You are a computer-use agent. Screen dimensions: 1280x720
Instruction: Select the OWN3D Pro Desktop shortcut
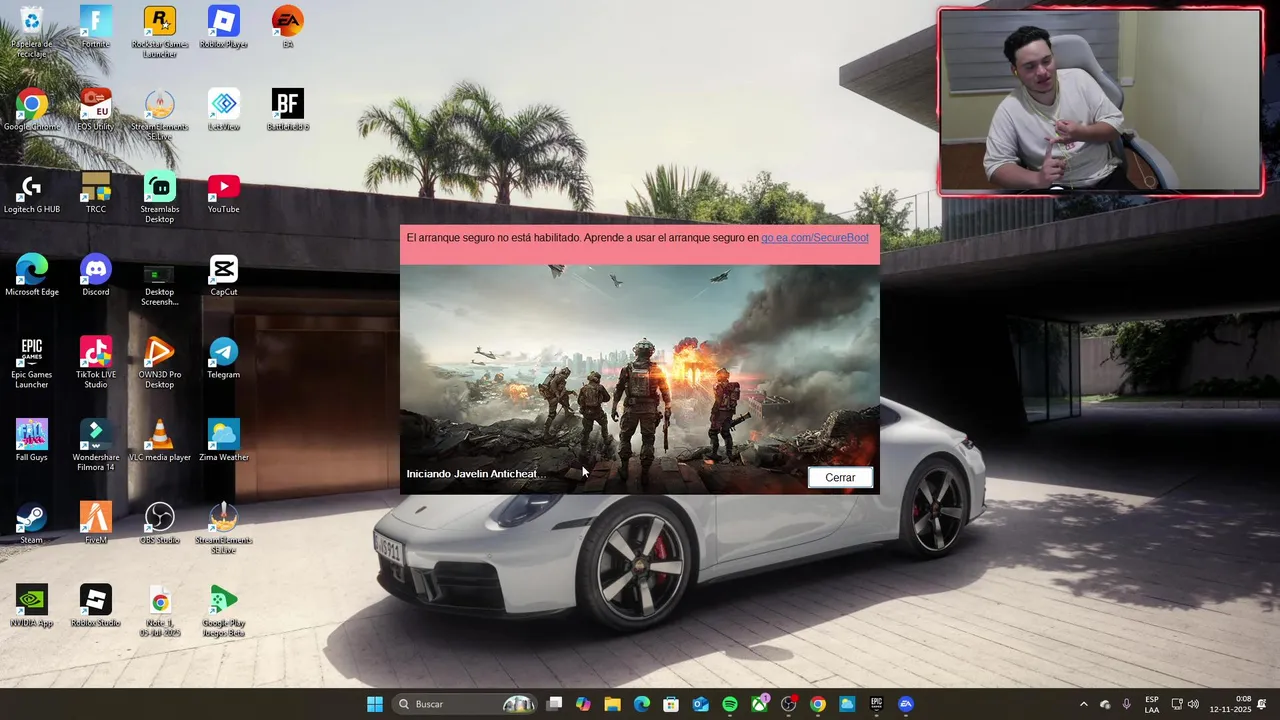tap(159, 363)
